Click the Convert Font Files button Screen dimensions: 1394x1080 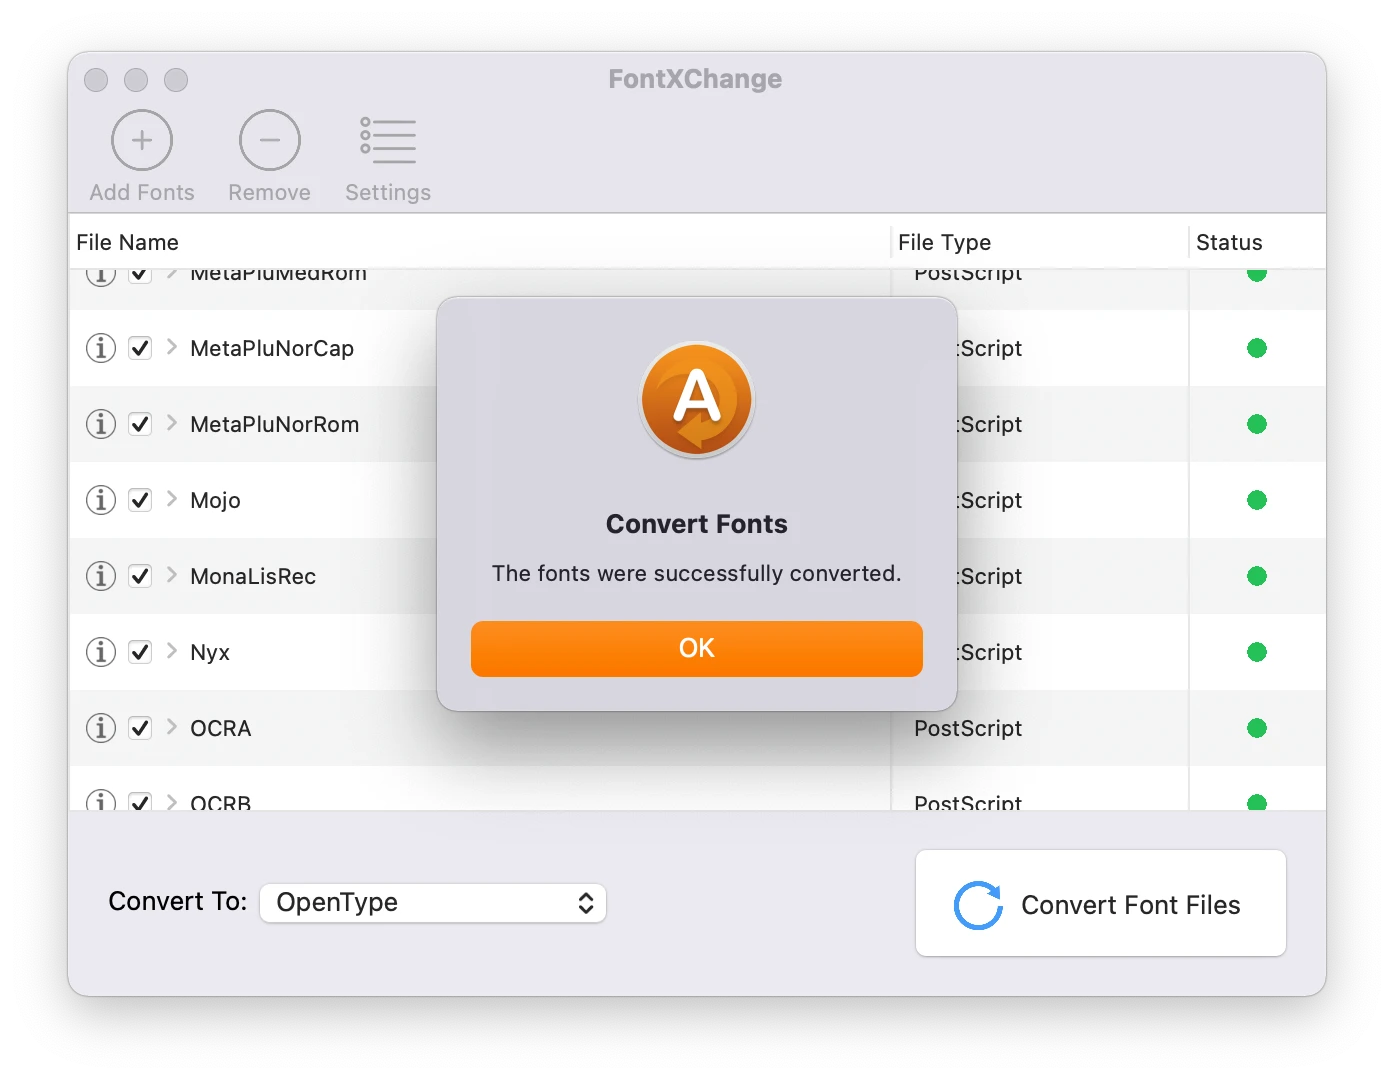click(x=1101, y=903)
